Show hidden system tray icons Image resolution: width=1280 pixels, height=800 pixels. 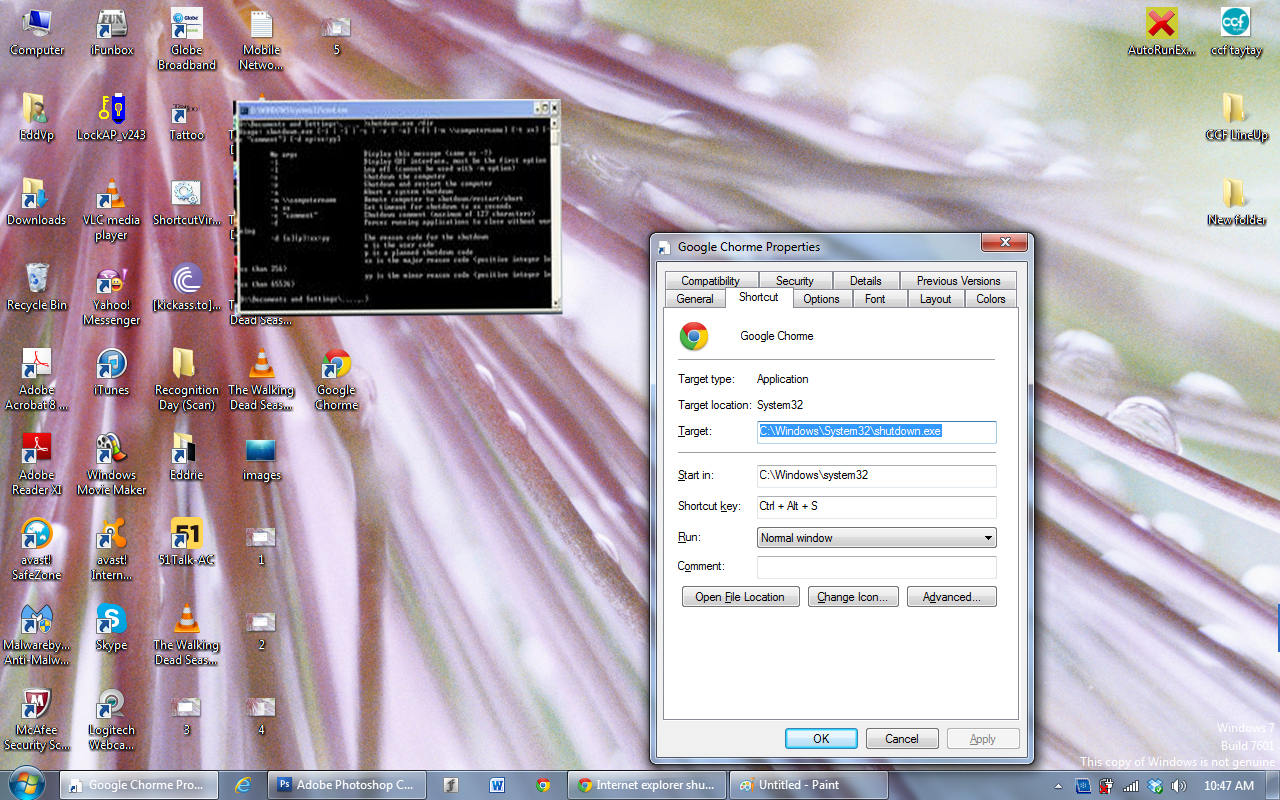point(1059,786)
